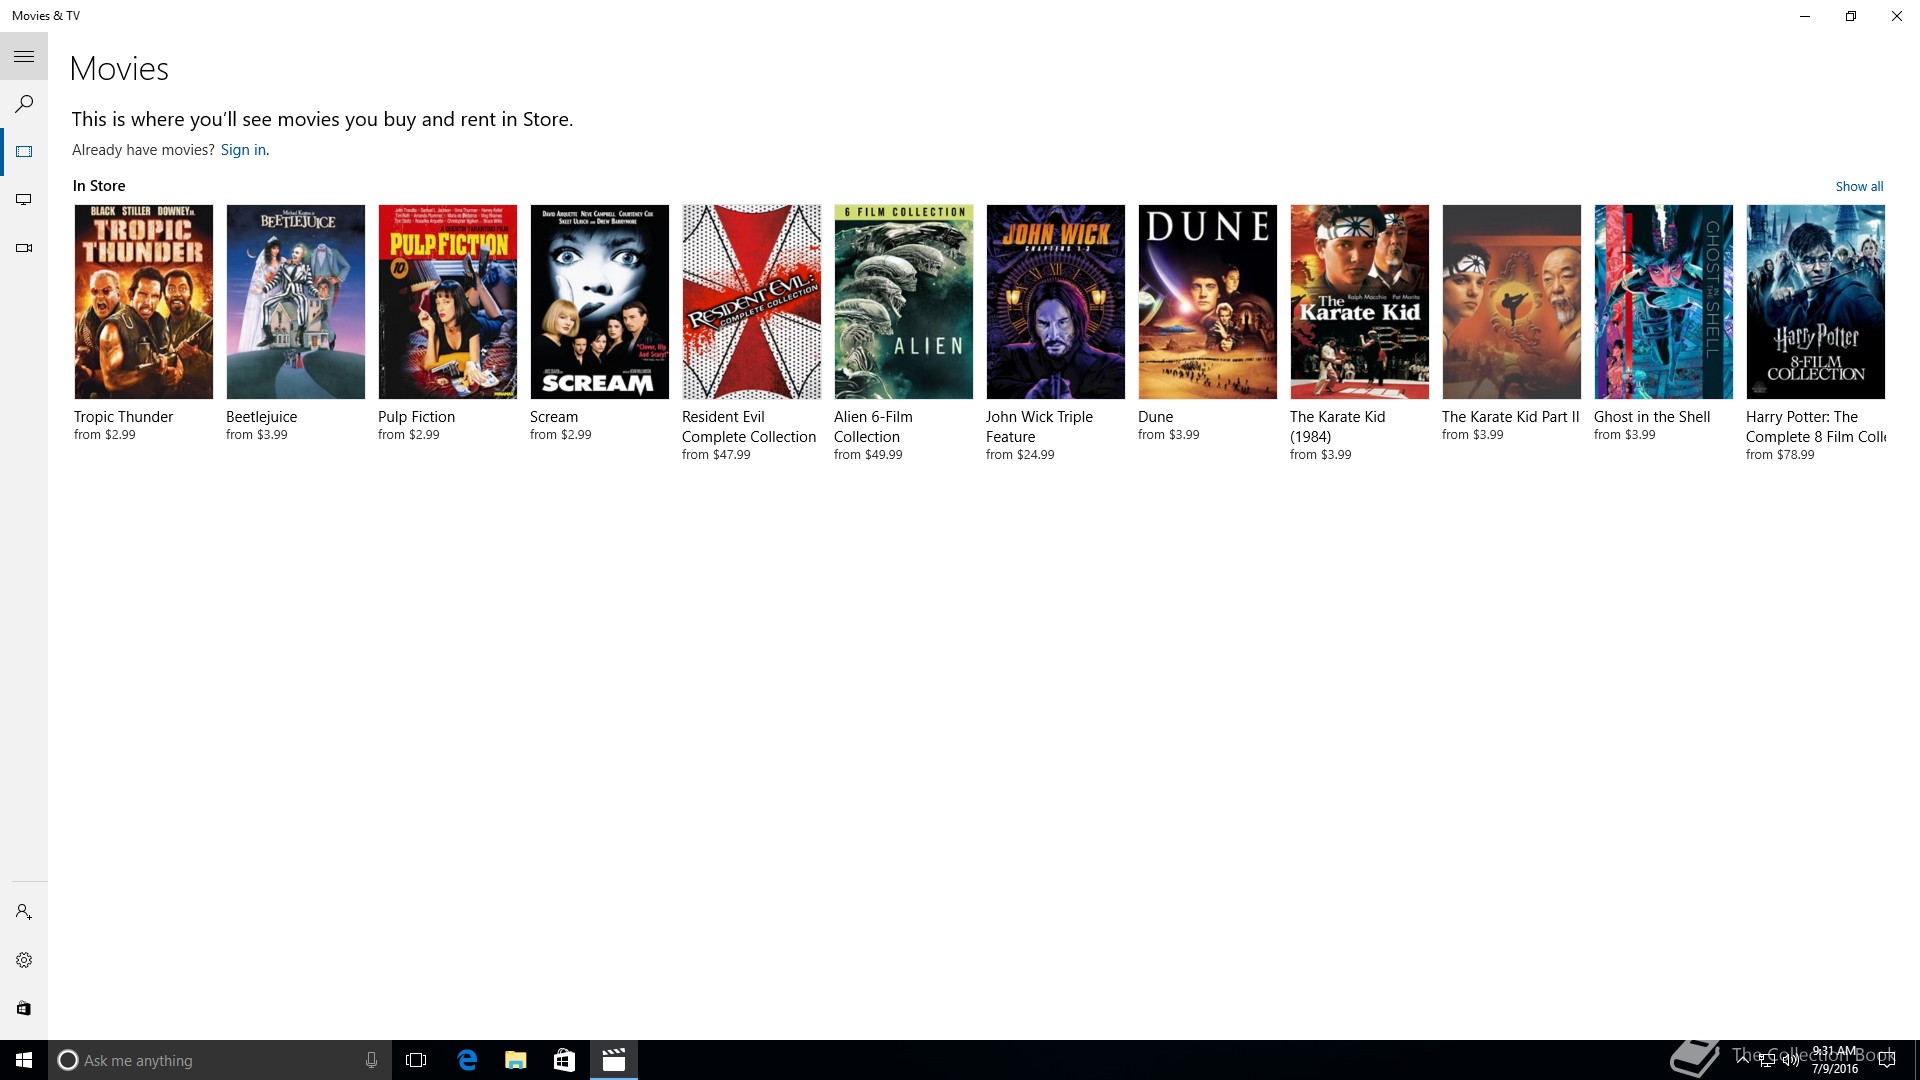Click the Cortana 'Ask me anything' search box
The width and height of the screenshot is (1920, 1080).
219,1060
